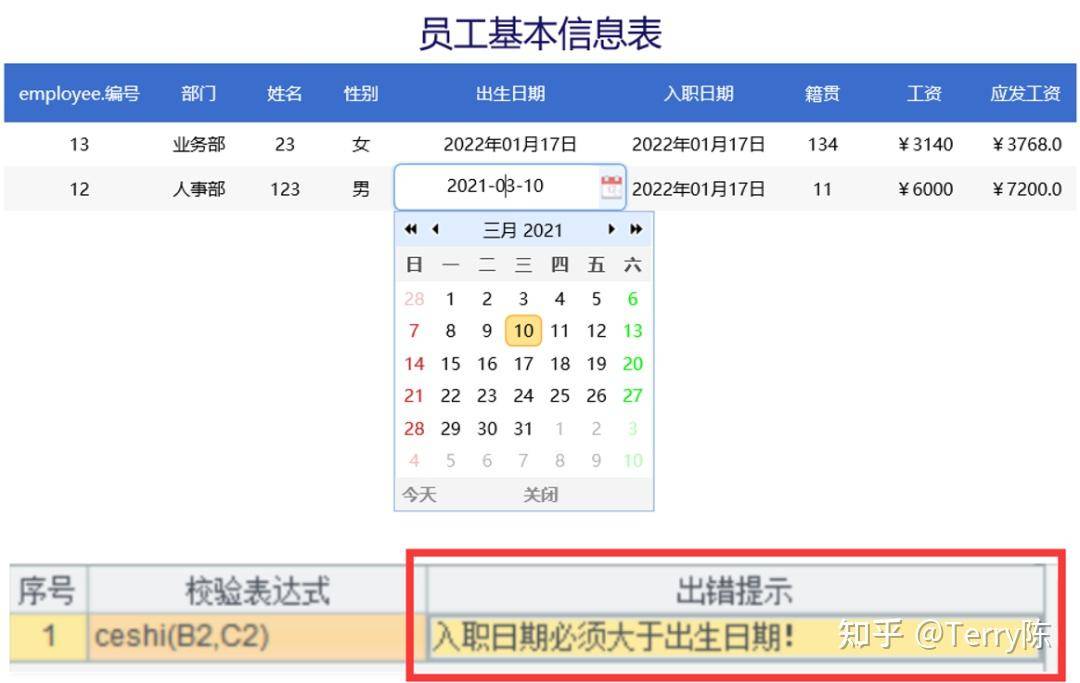1080x683 pixels.
Task: Click gender cell 女
Action: [361, 144]
